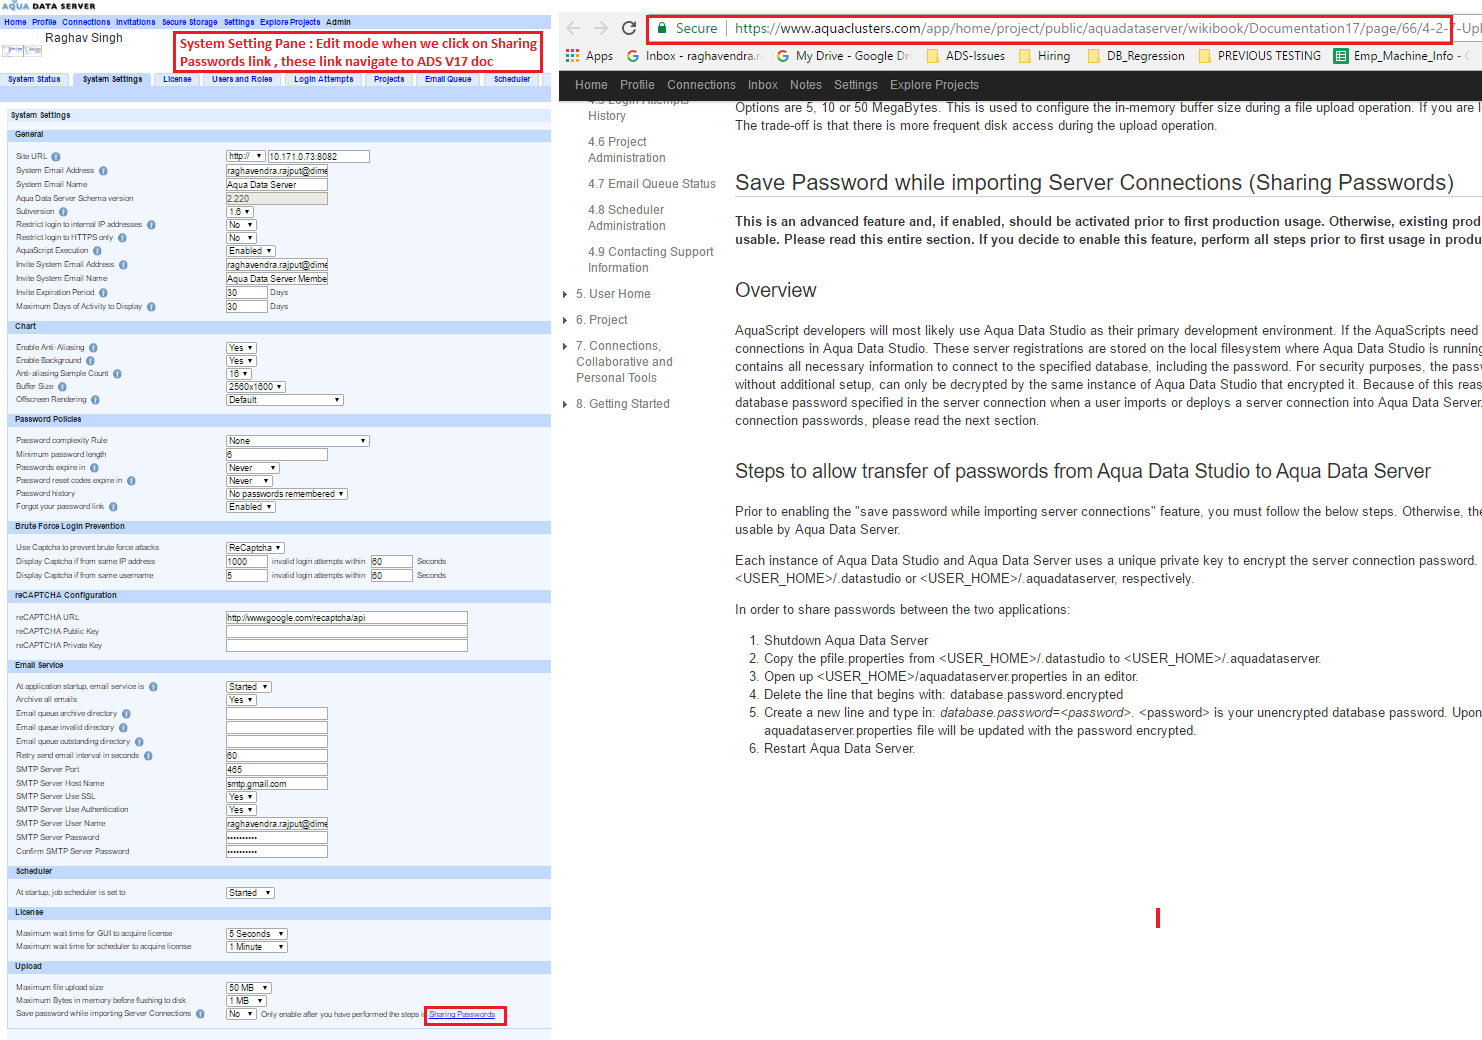The width and height of the screenshot is (1482, 1040).
Task: Expand the 6. Project section
Action: coord(565,320)
